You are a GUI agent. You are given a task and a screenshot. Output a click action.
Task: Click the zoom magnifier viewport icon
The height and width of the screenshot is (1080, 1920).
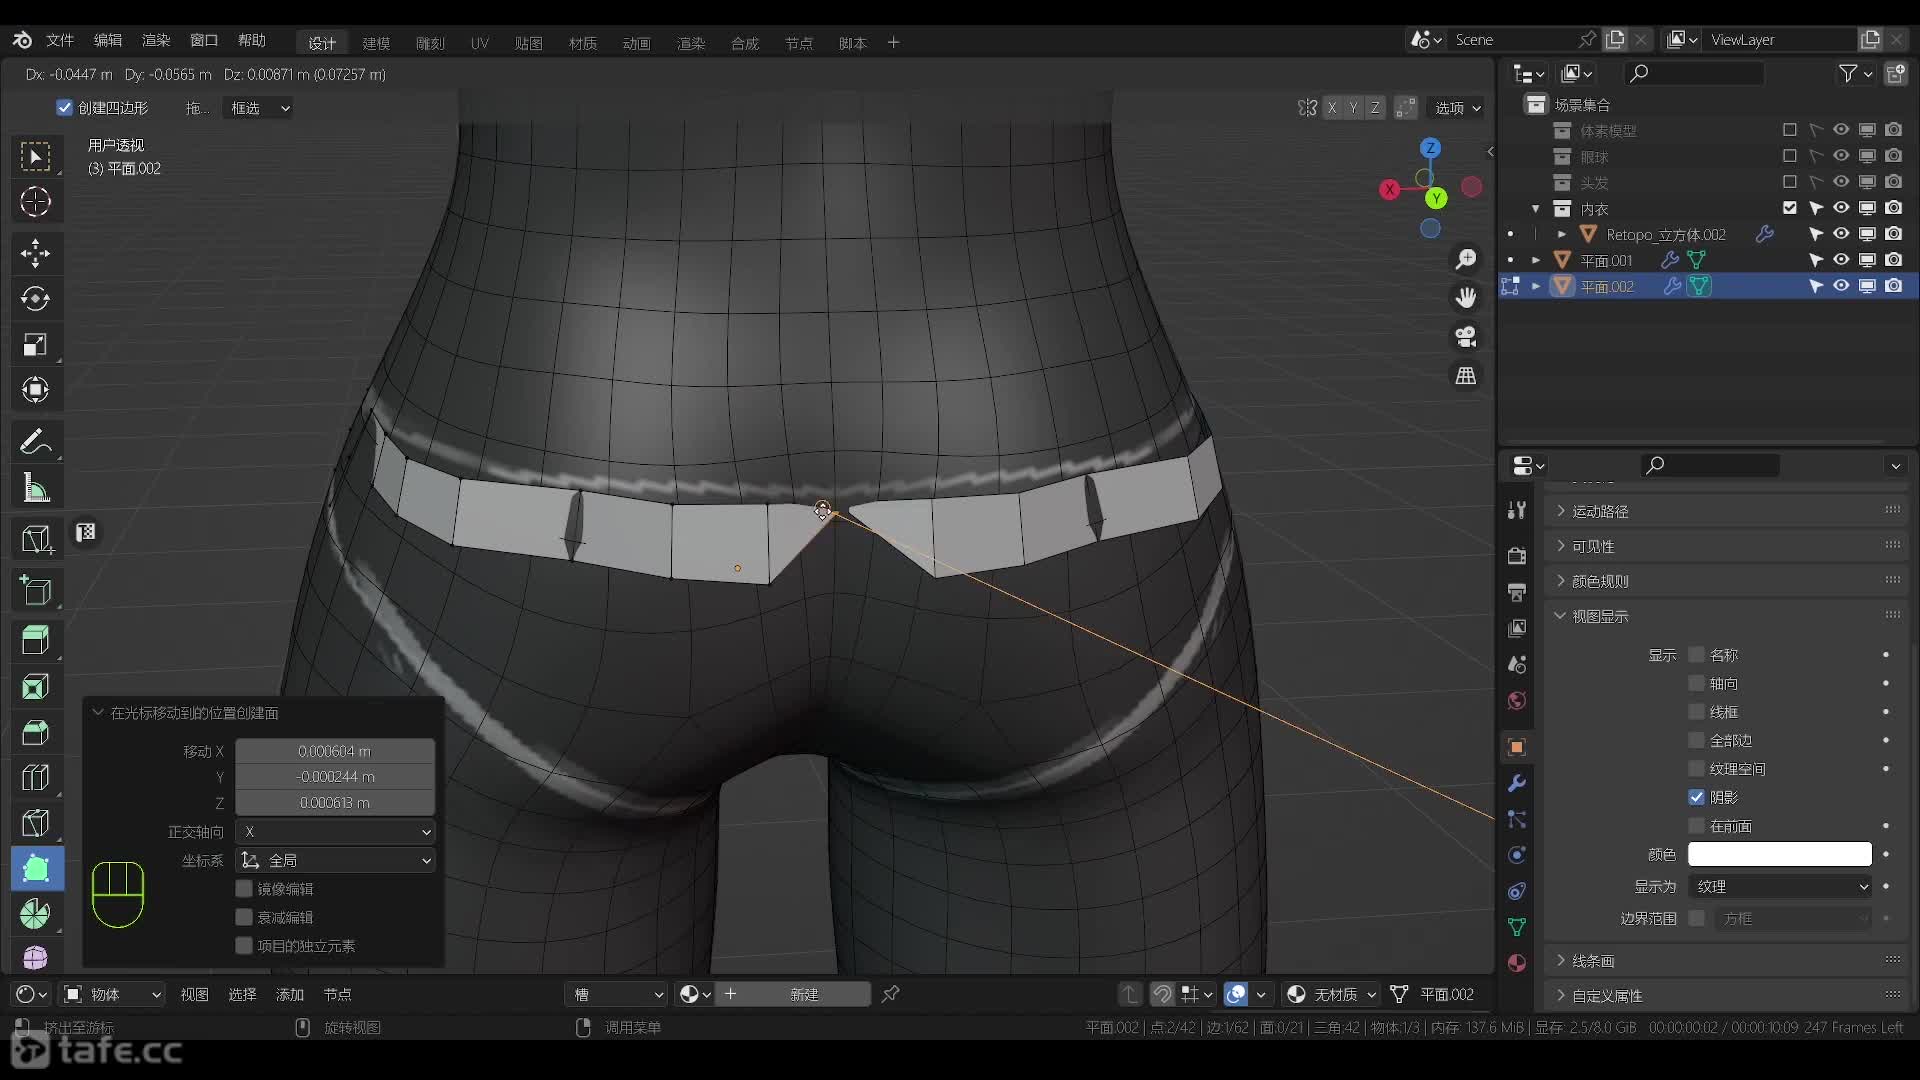click(1466, 259)
